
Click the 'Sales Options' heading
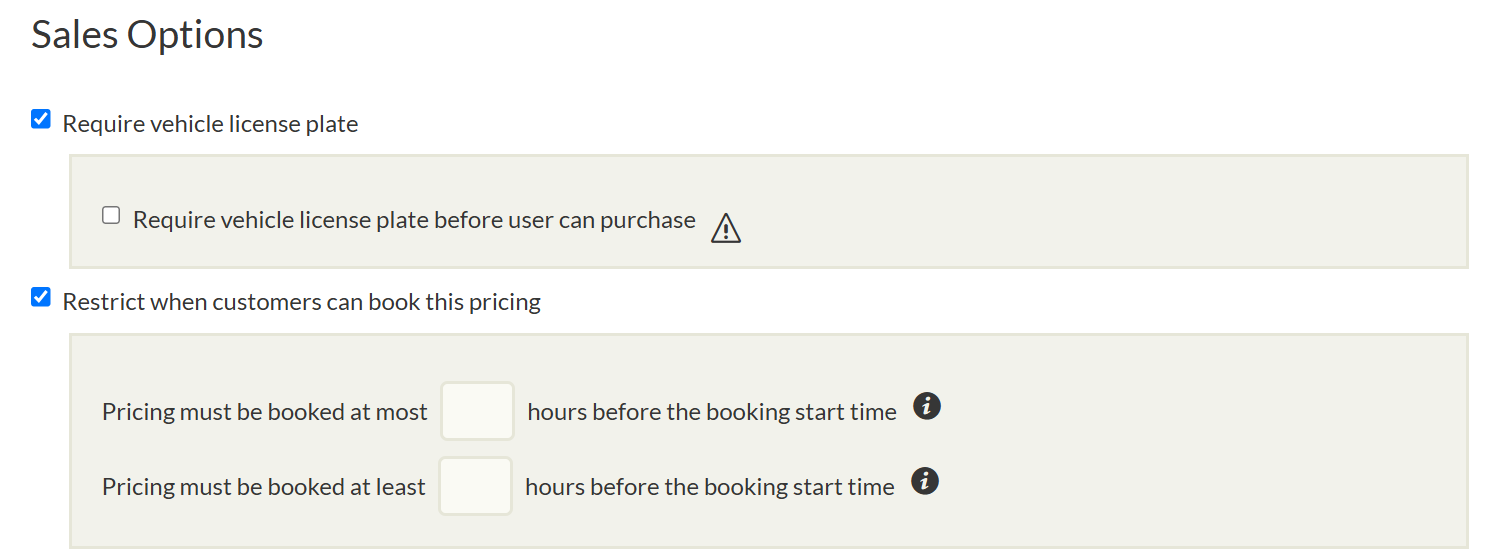(147, 35)
